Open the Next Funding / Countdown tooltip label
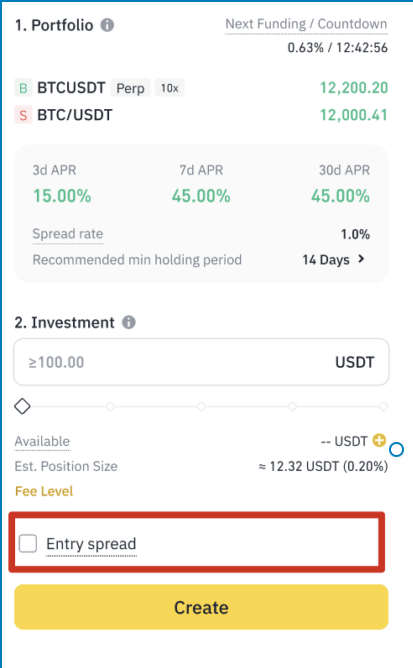 (306, 24)
